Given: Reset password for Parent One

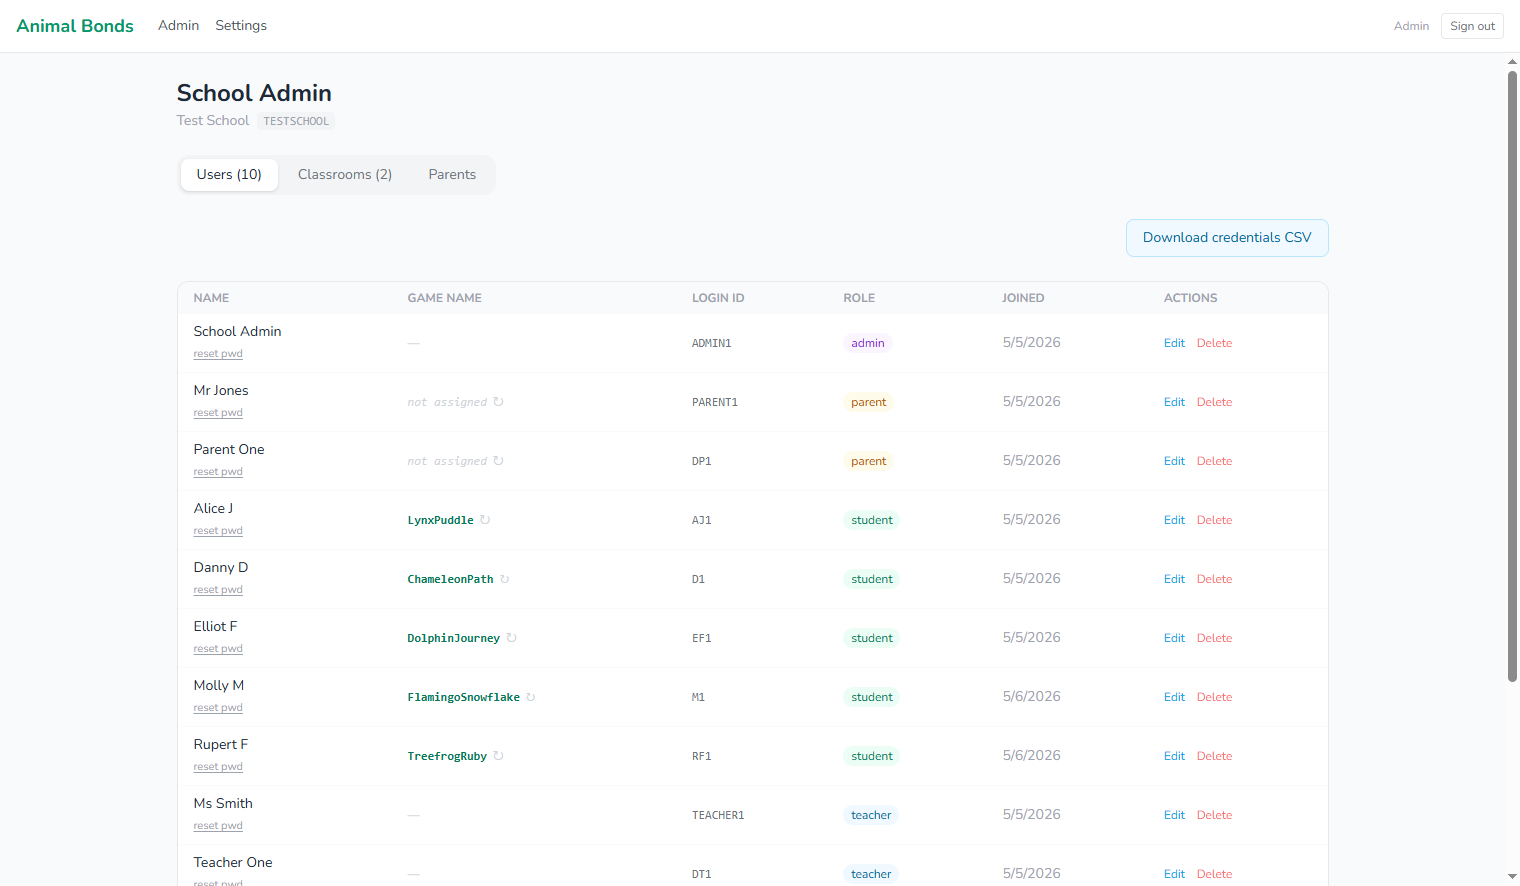Looking at the screenshot, I should point(218,472).
